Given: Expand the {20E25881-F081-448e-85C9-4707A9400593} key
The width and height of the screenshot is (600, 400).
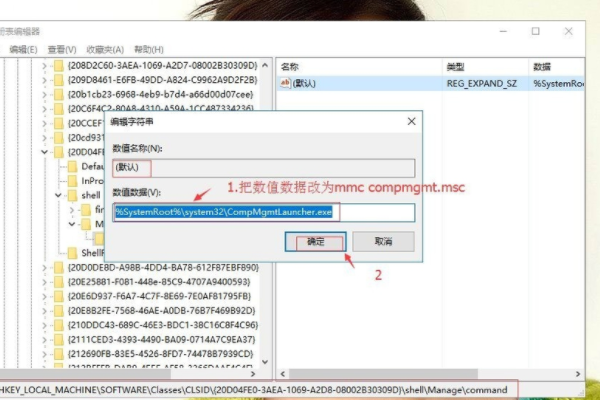Looking at the screenshot, I should click(44, 282).
